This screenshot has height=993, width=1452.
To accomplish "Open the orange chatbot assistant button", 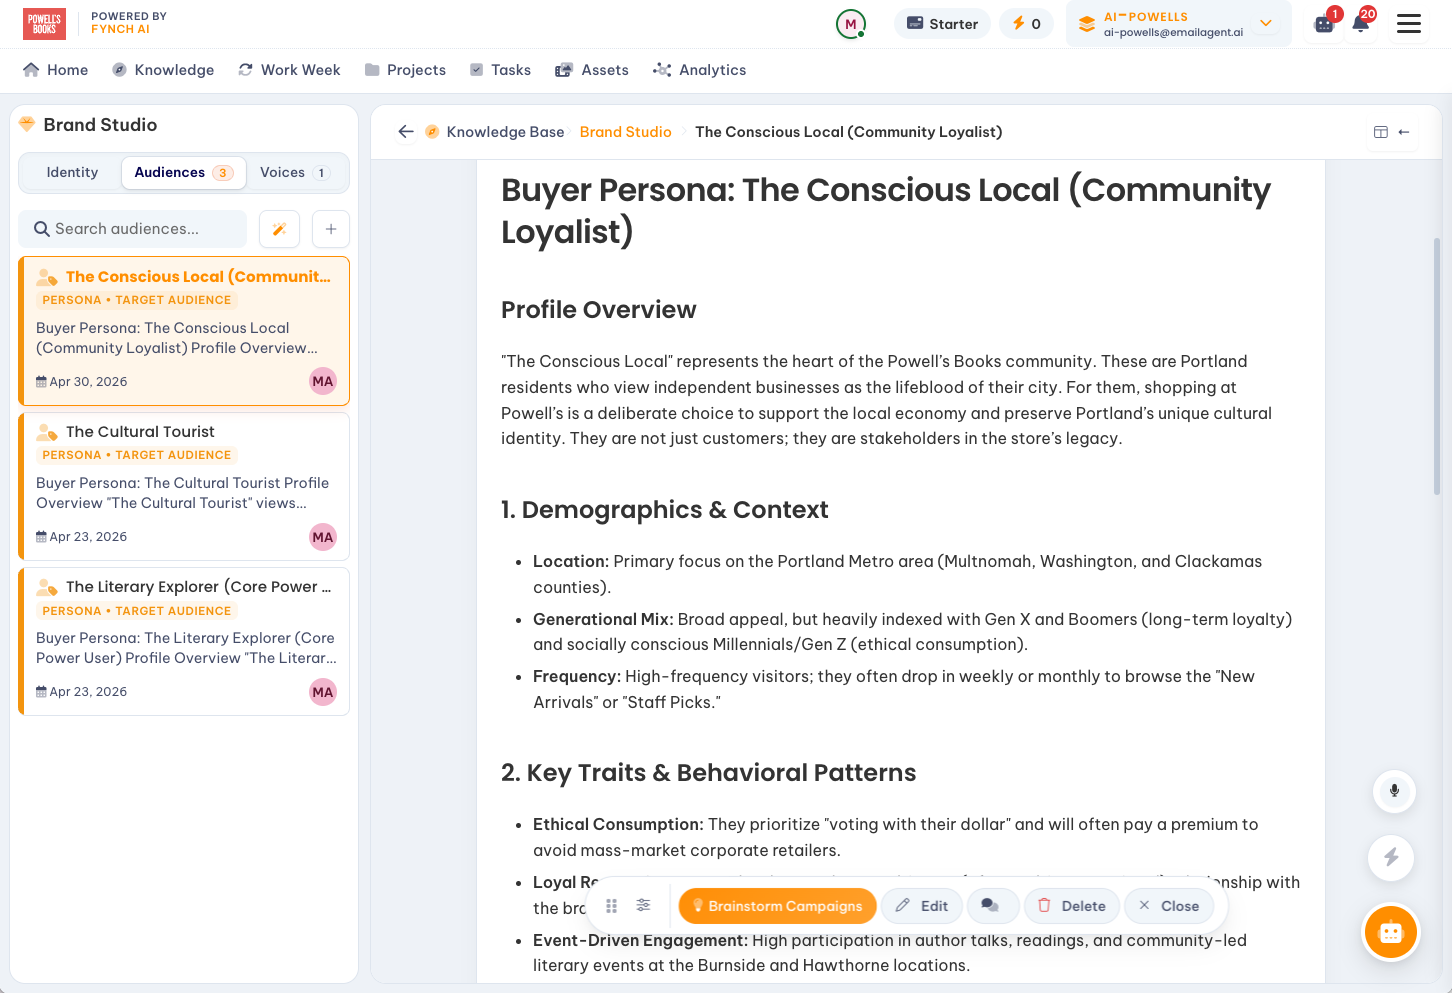I will 1391,932.
